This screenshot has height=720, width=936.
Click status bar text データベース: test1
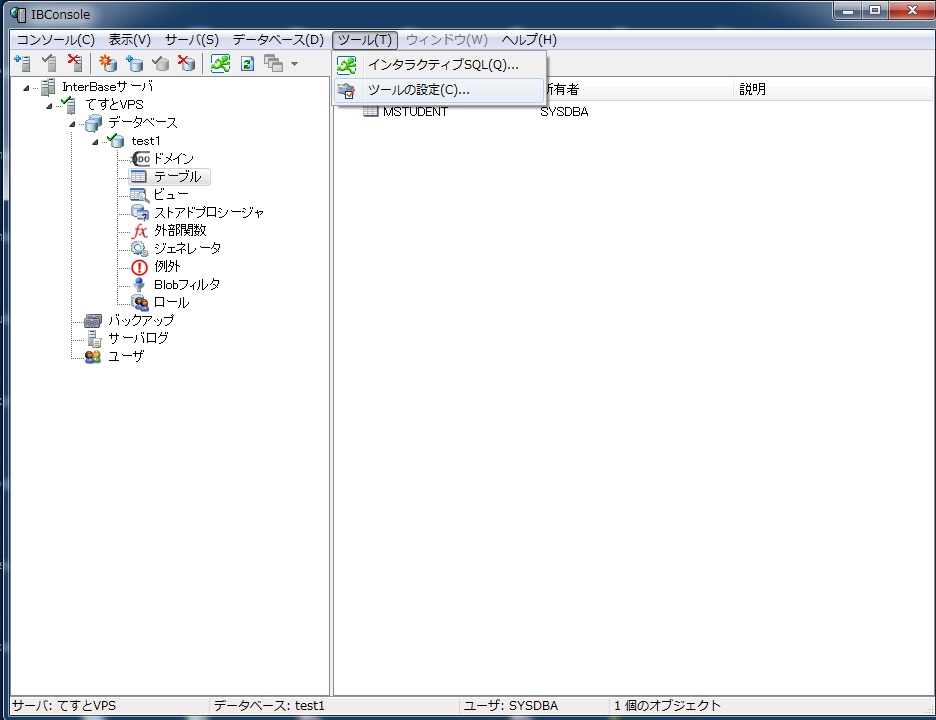[269, 706]
